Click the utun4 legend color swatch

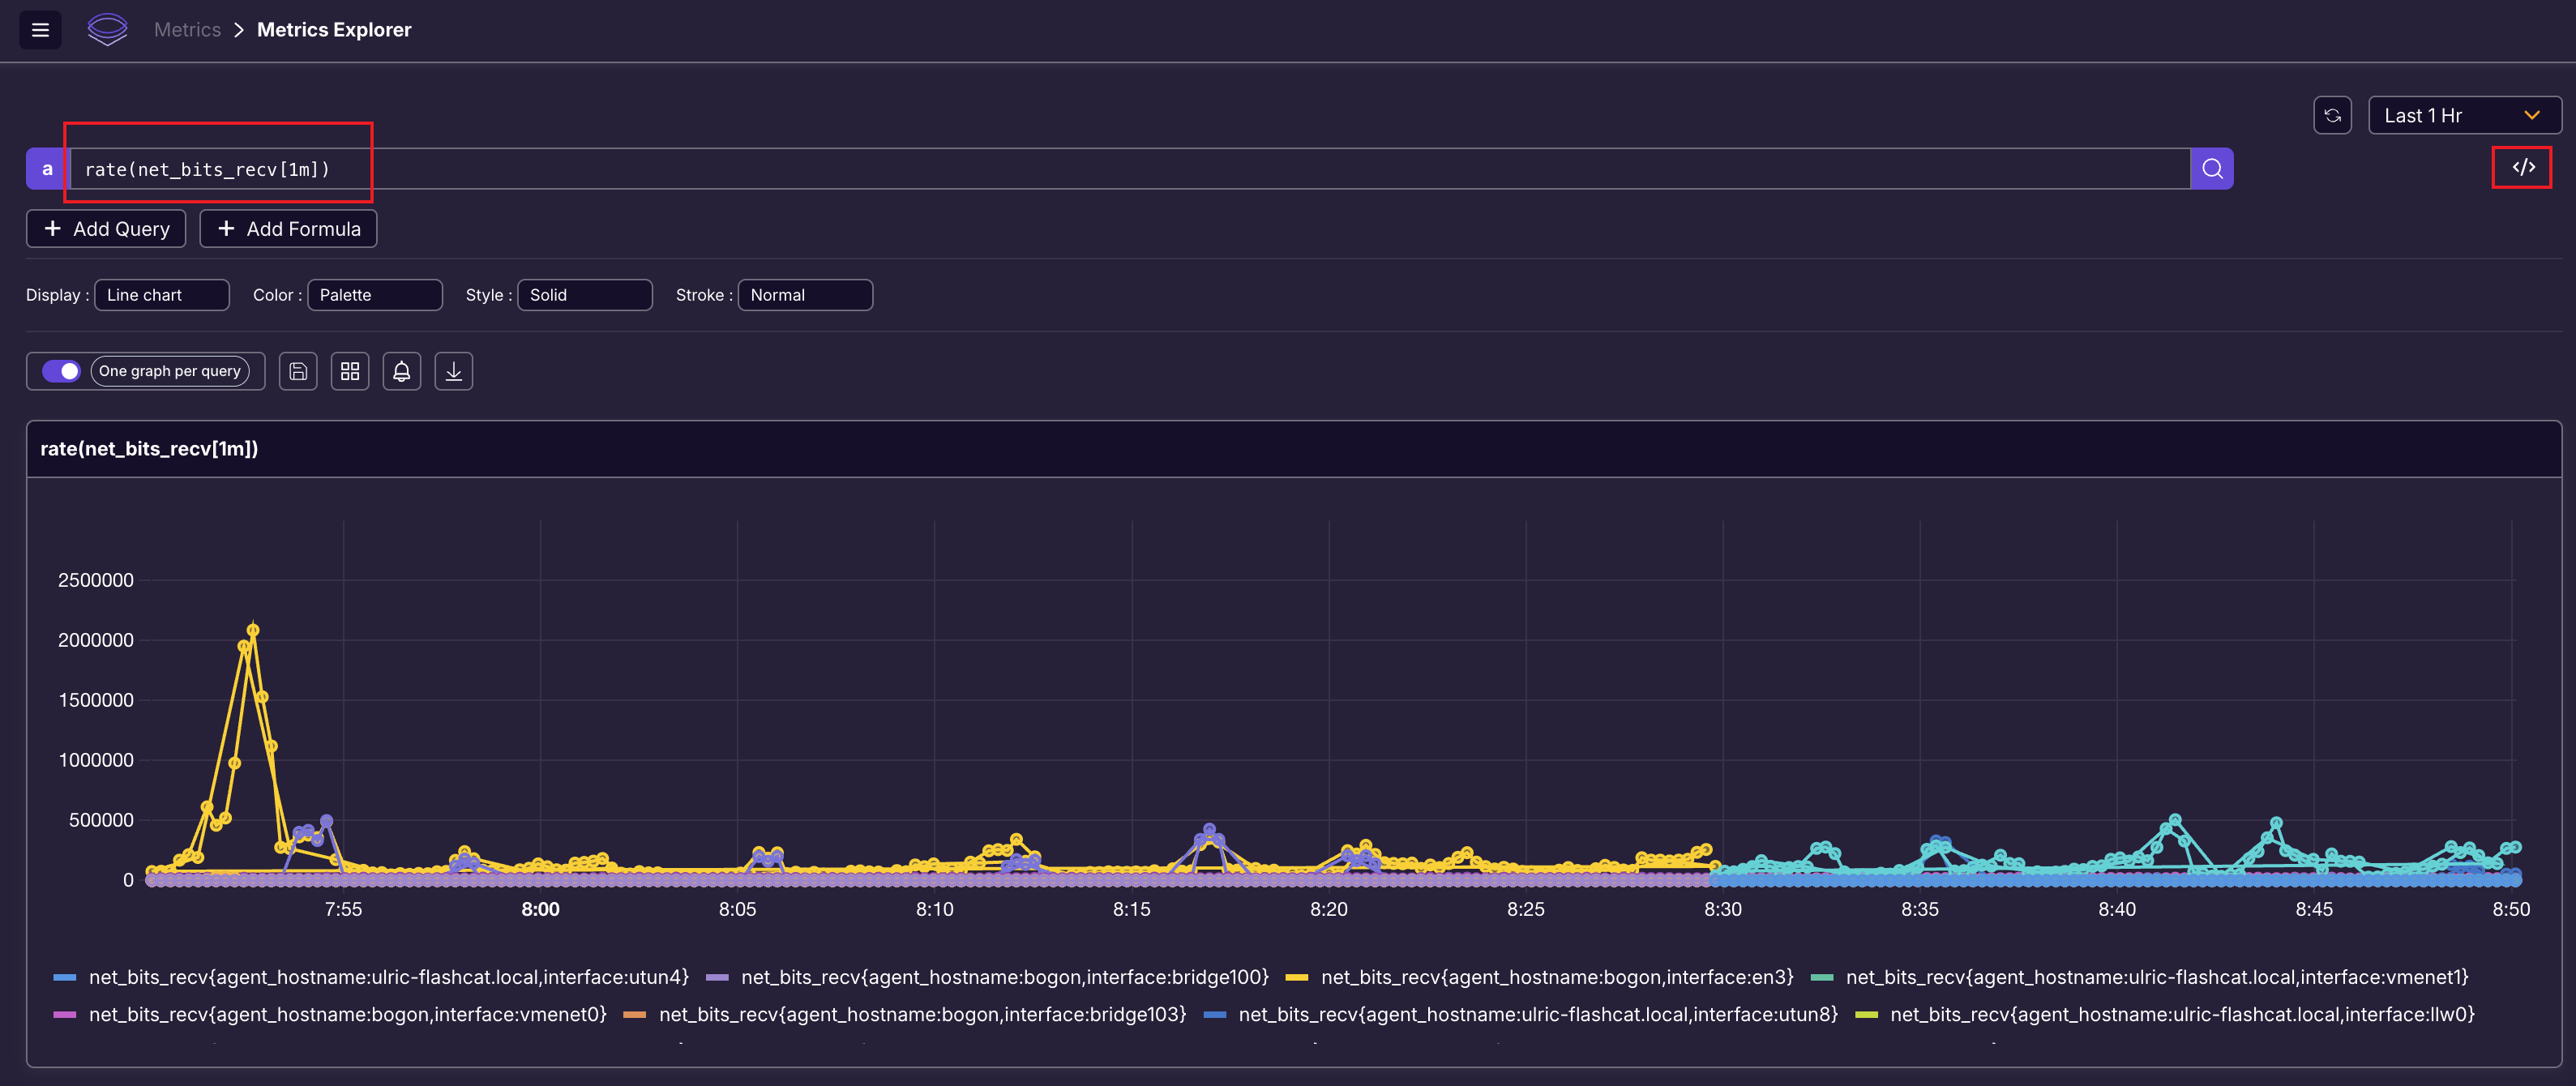click(x=65, y=977)
